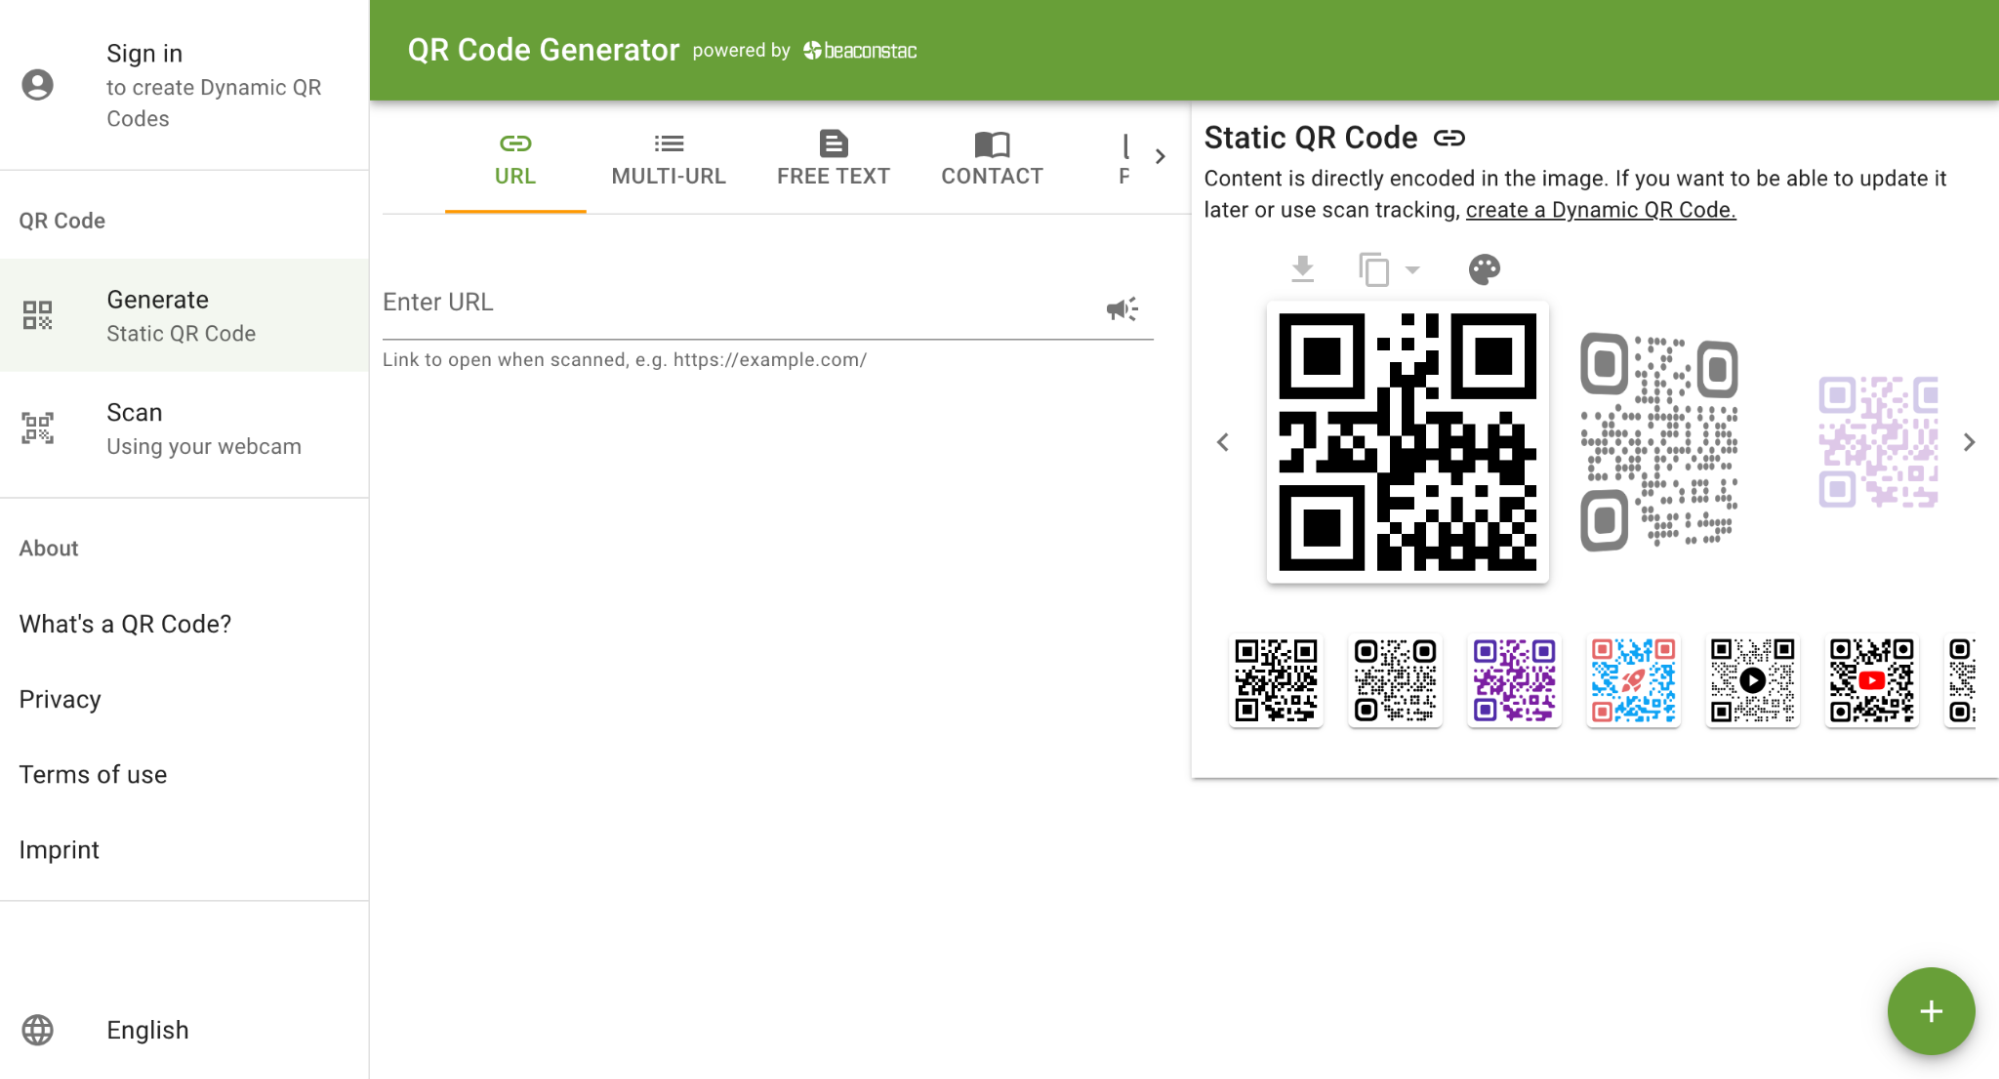The image size is (1999, 1079).
Task: Select Generate Static QR Code menu item
Action: [184, 315]
